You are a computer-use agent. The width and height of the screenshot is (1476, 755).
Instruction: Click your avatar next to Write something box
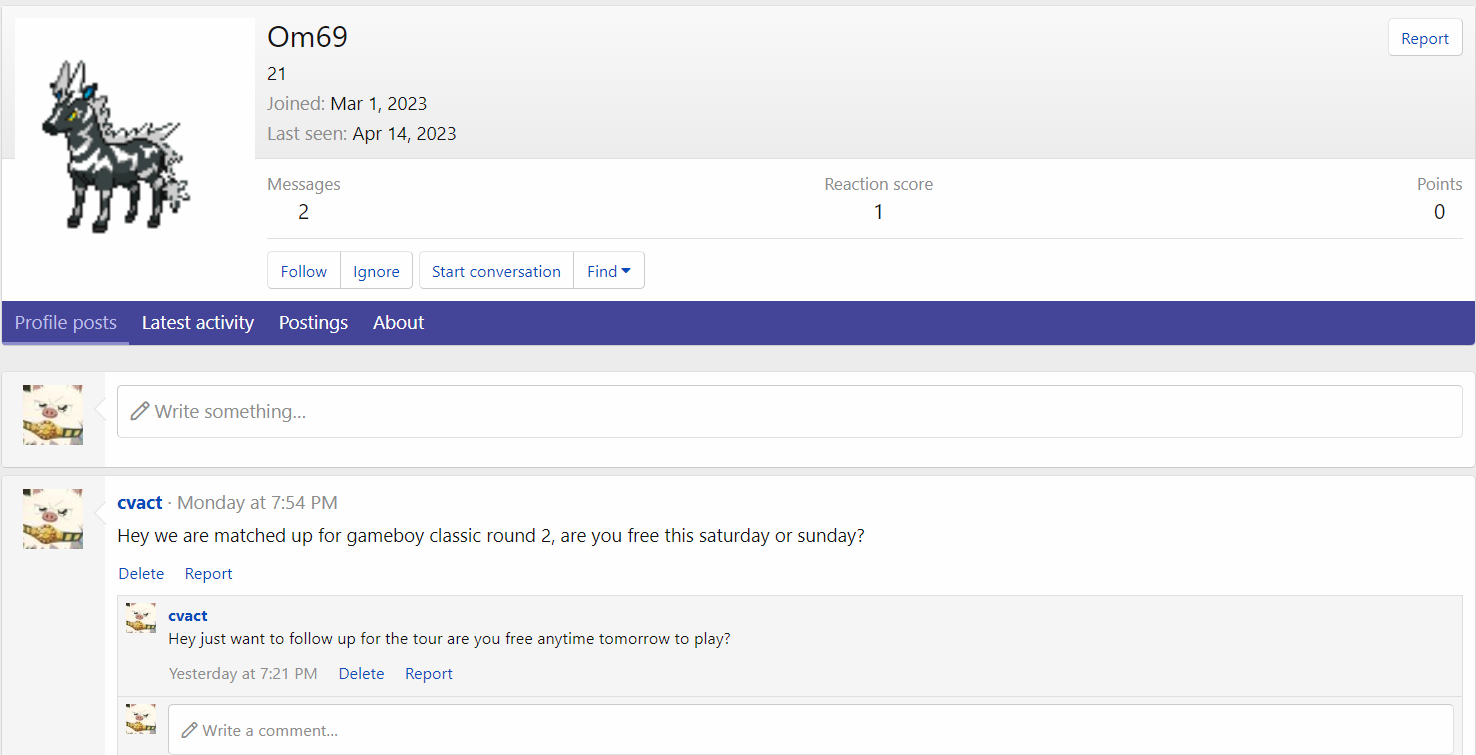(53, 414)
